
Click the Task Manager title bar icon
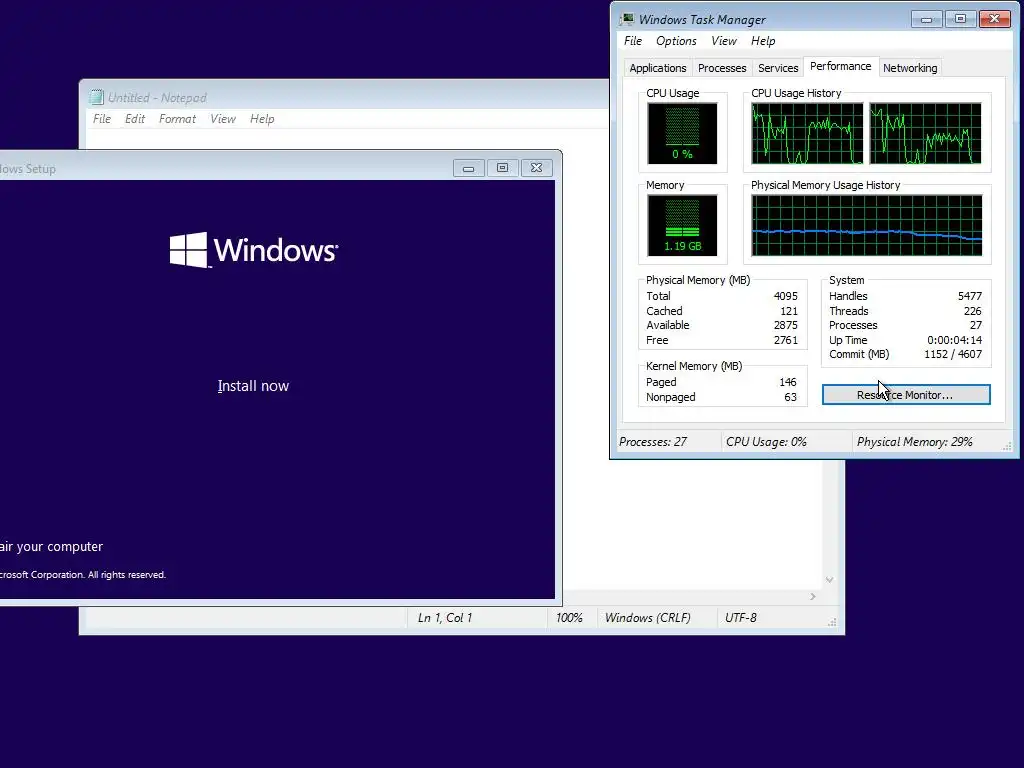coord(627,19)
